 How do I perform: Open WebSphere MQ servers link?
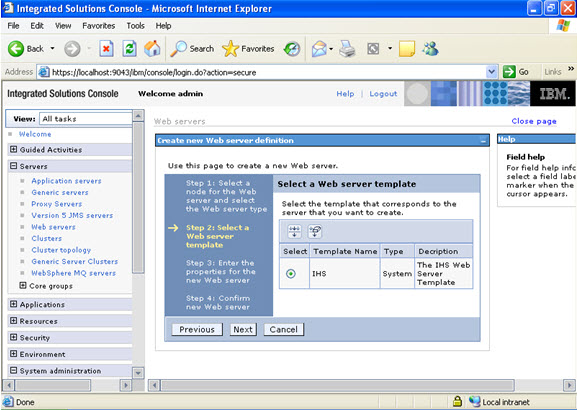tap(74, 273)
